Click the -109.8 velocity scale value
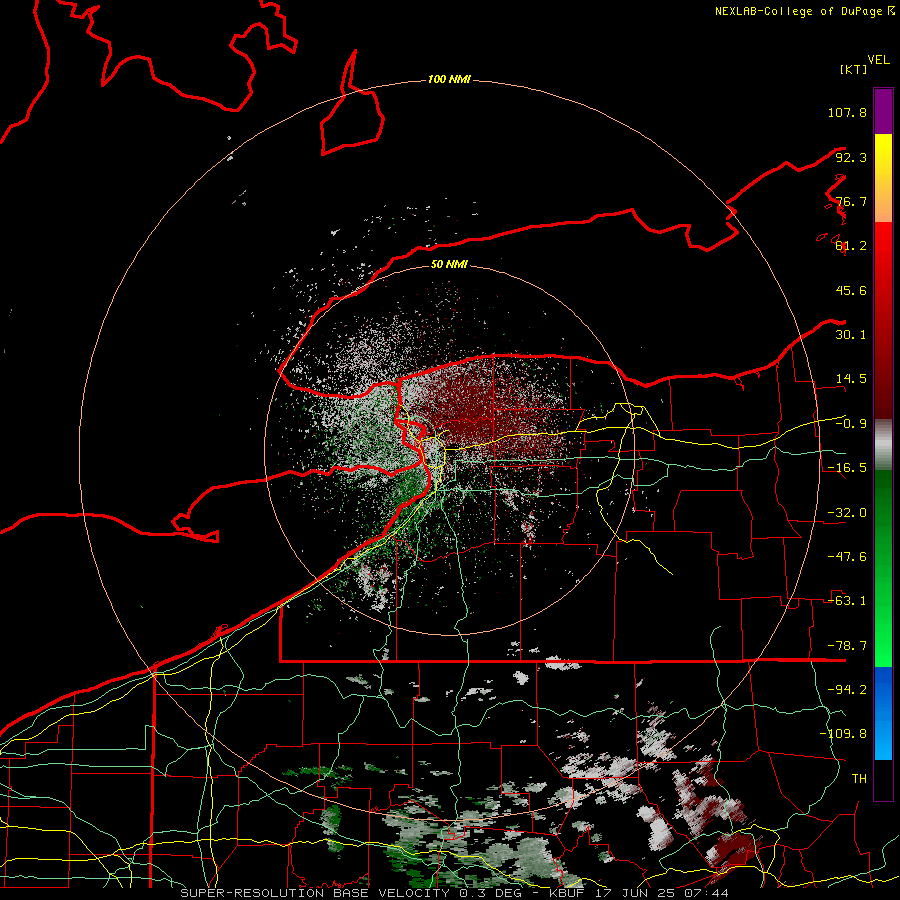 tap(843, 734)
